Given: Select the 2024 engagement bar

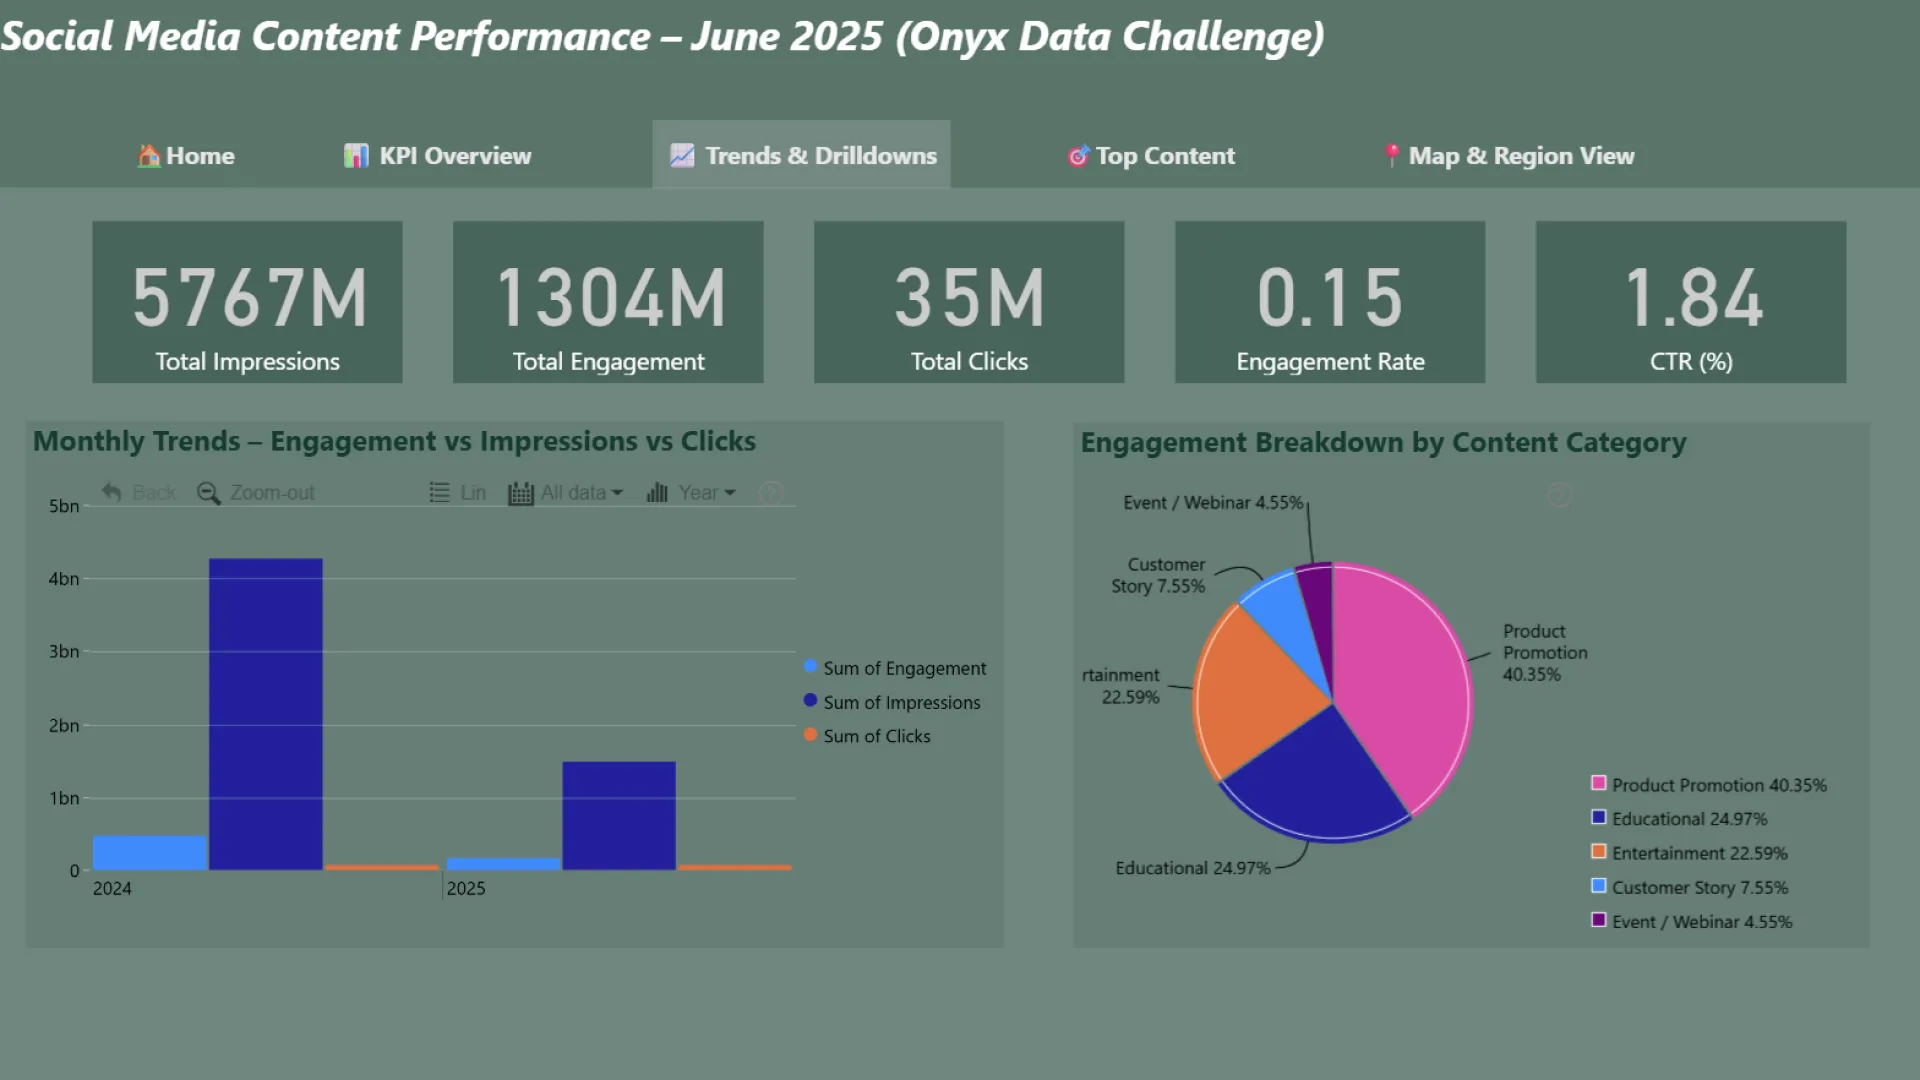Looking at the screenshot, I should pyautogui.click(x=150, y=853).
